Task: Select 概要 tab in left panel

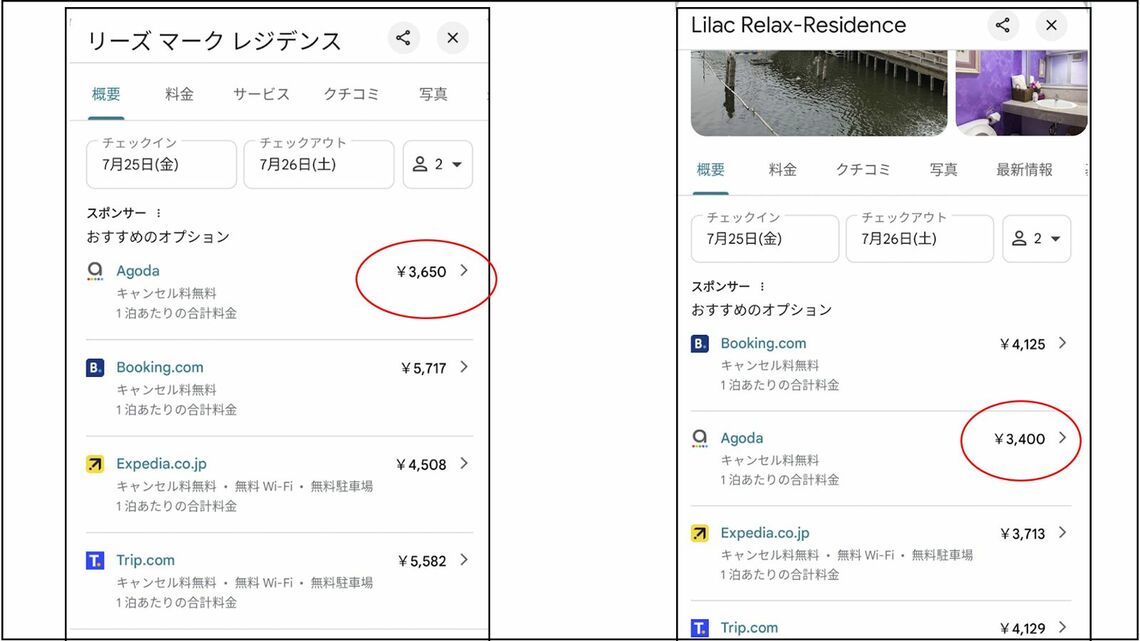Action: [x=106, y=94]
